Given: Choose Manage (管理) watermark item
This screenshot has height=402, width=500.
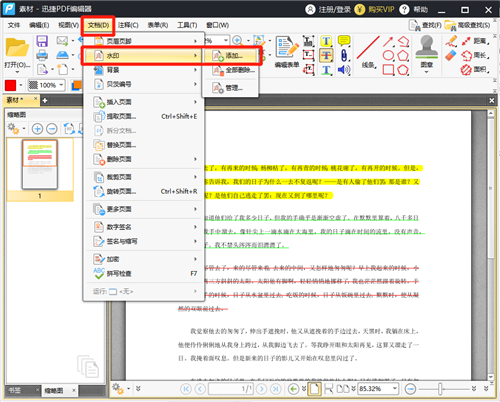Looking at the screenshot, I should (x=230, y=88).
